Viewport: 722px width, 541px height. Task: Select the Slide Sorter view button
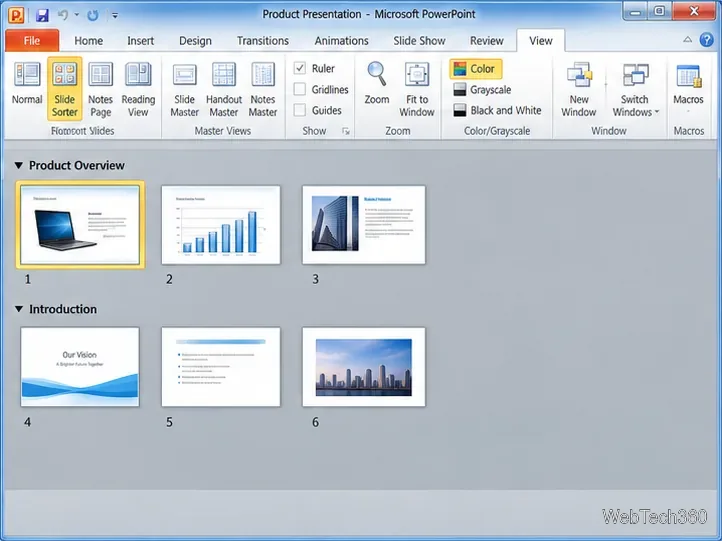pos(64,88)
